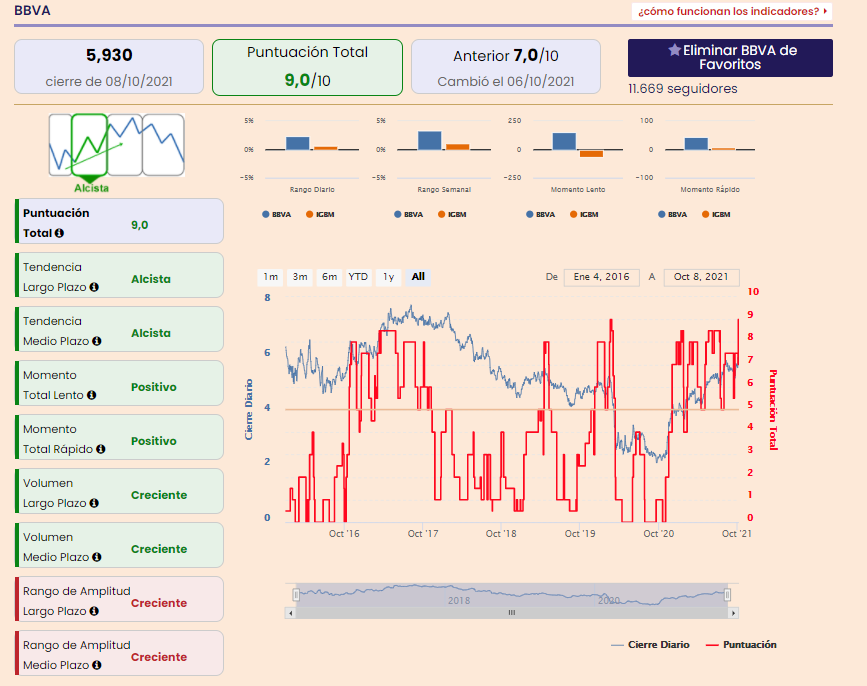867x686 pixels.
Task: Click Positivo value of Momento Total Rápido
Action: [154, 441]
